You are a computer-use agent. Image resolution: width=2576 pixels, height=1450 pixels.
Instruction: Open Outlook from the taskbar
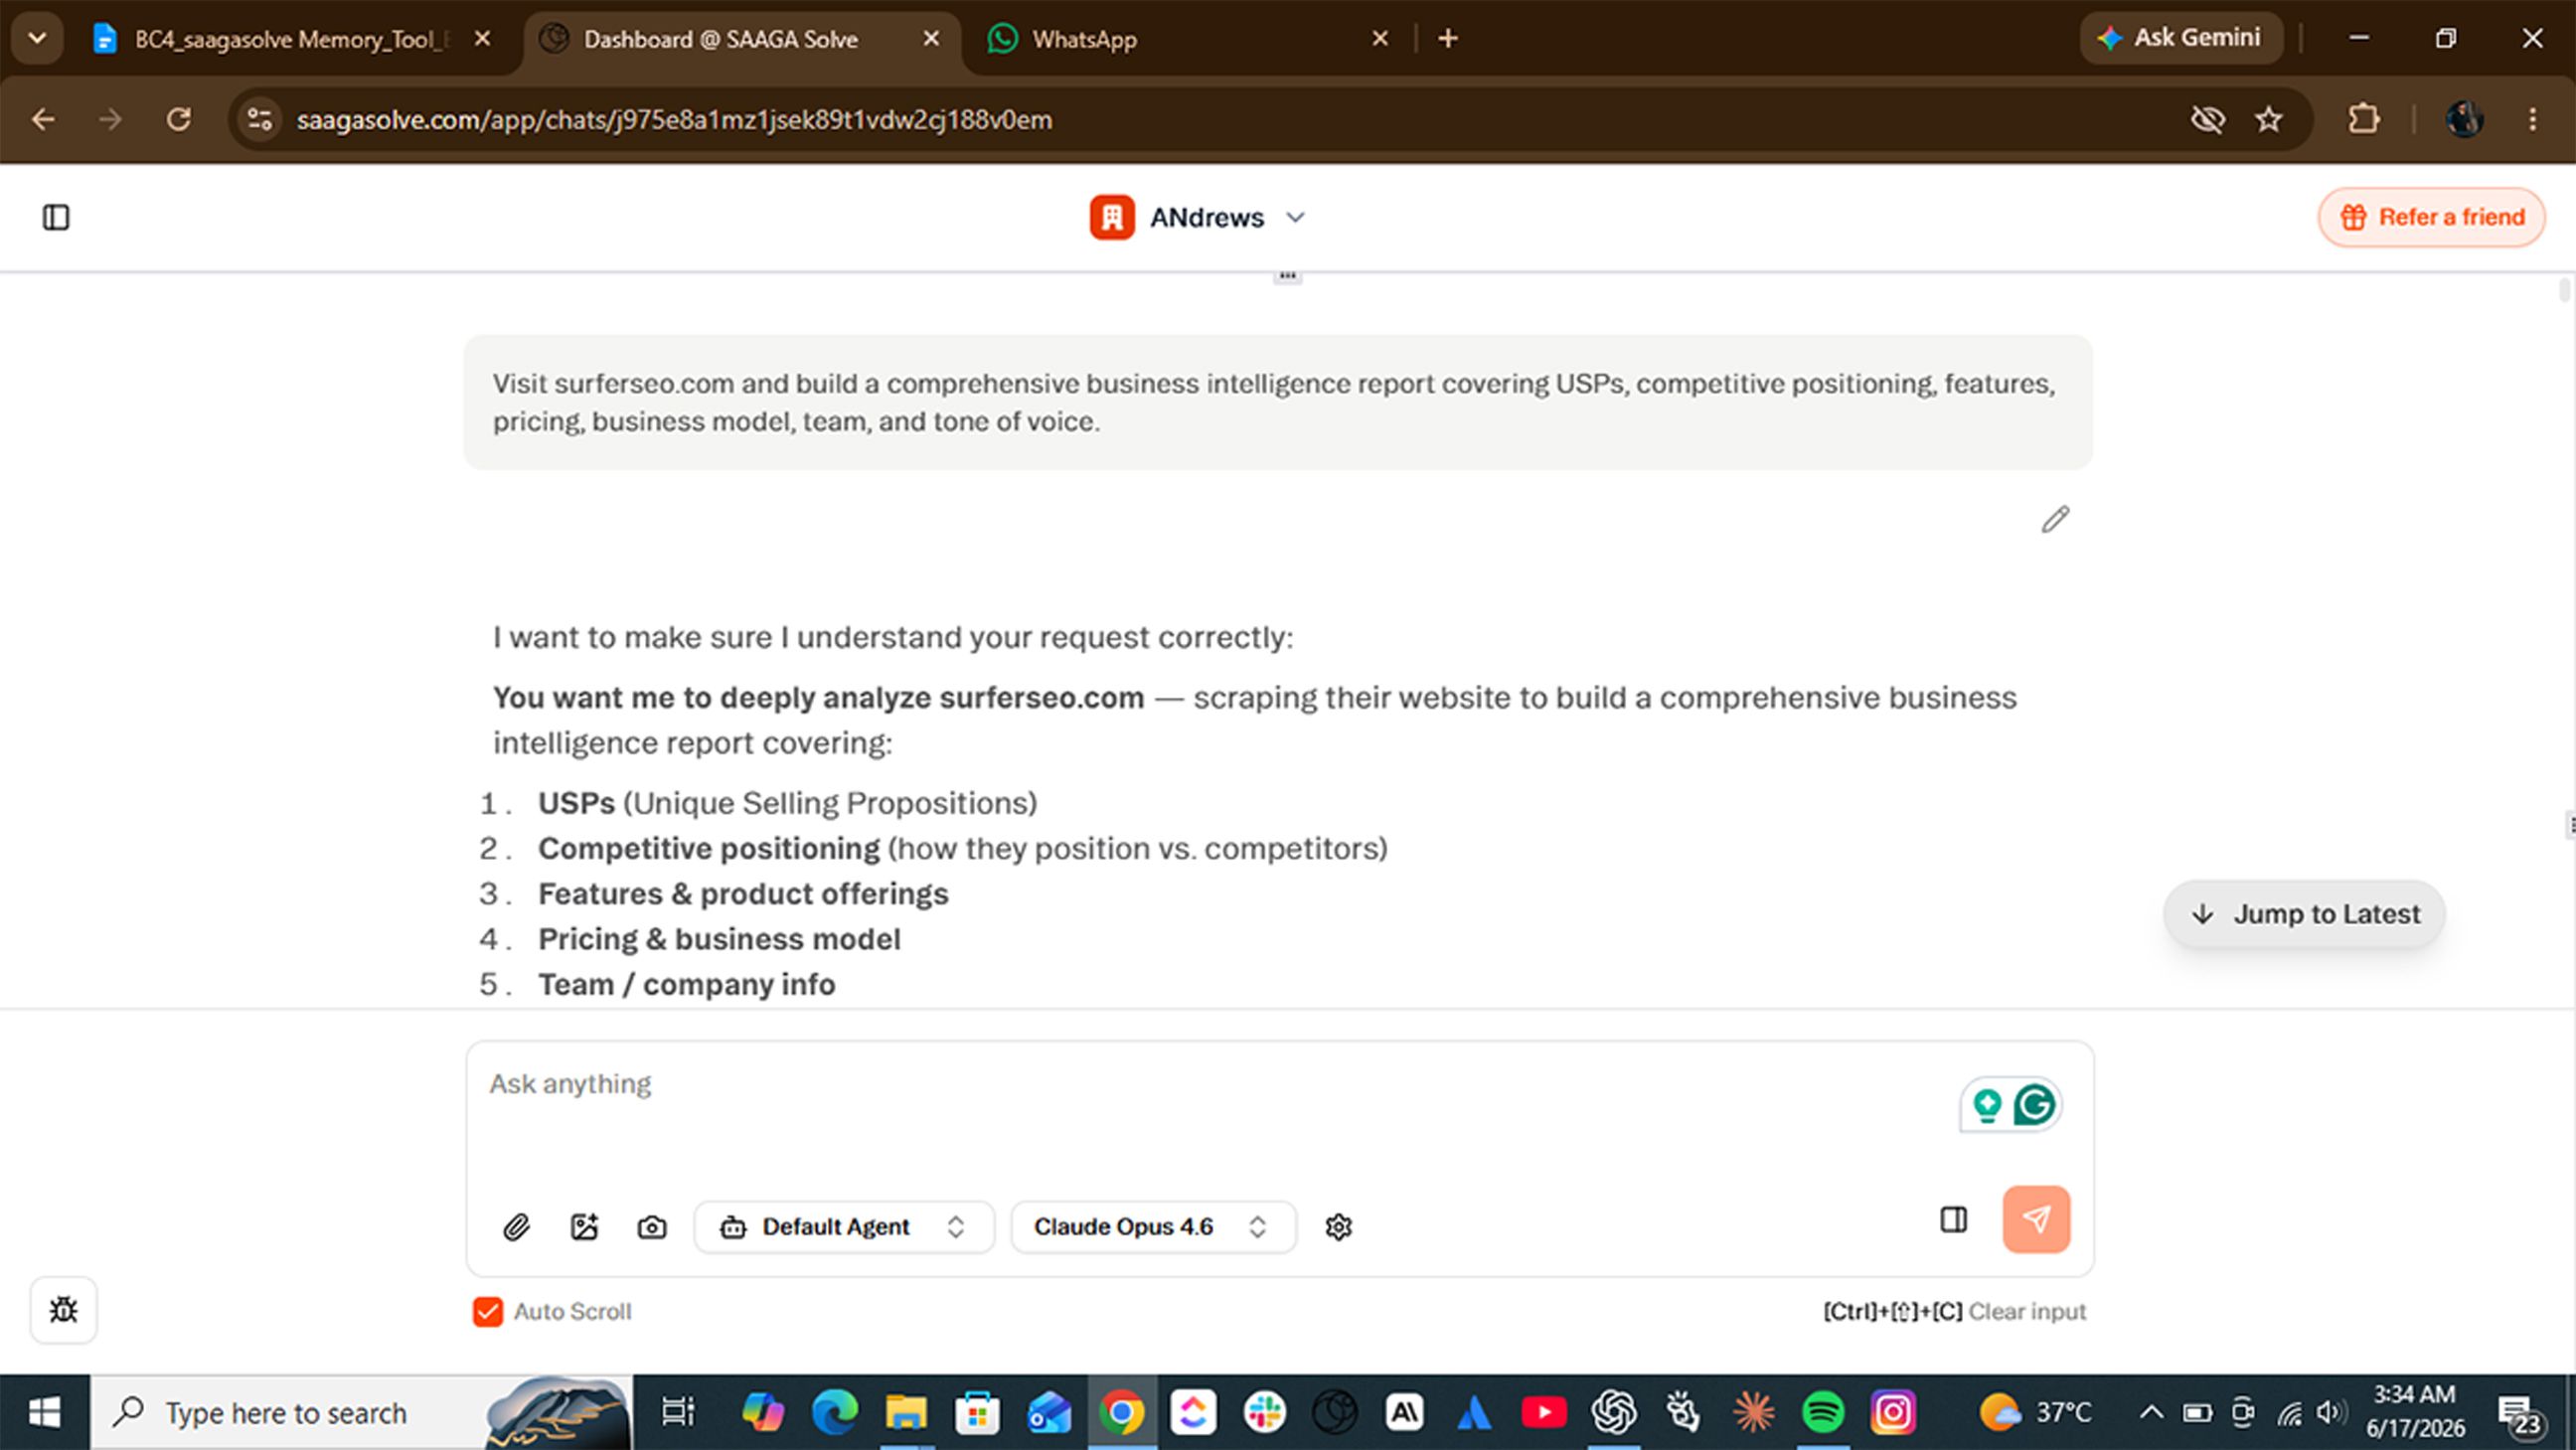coord(1049,1412)
